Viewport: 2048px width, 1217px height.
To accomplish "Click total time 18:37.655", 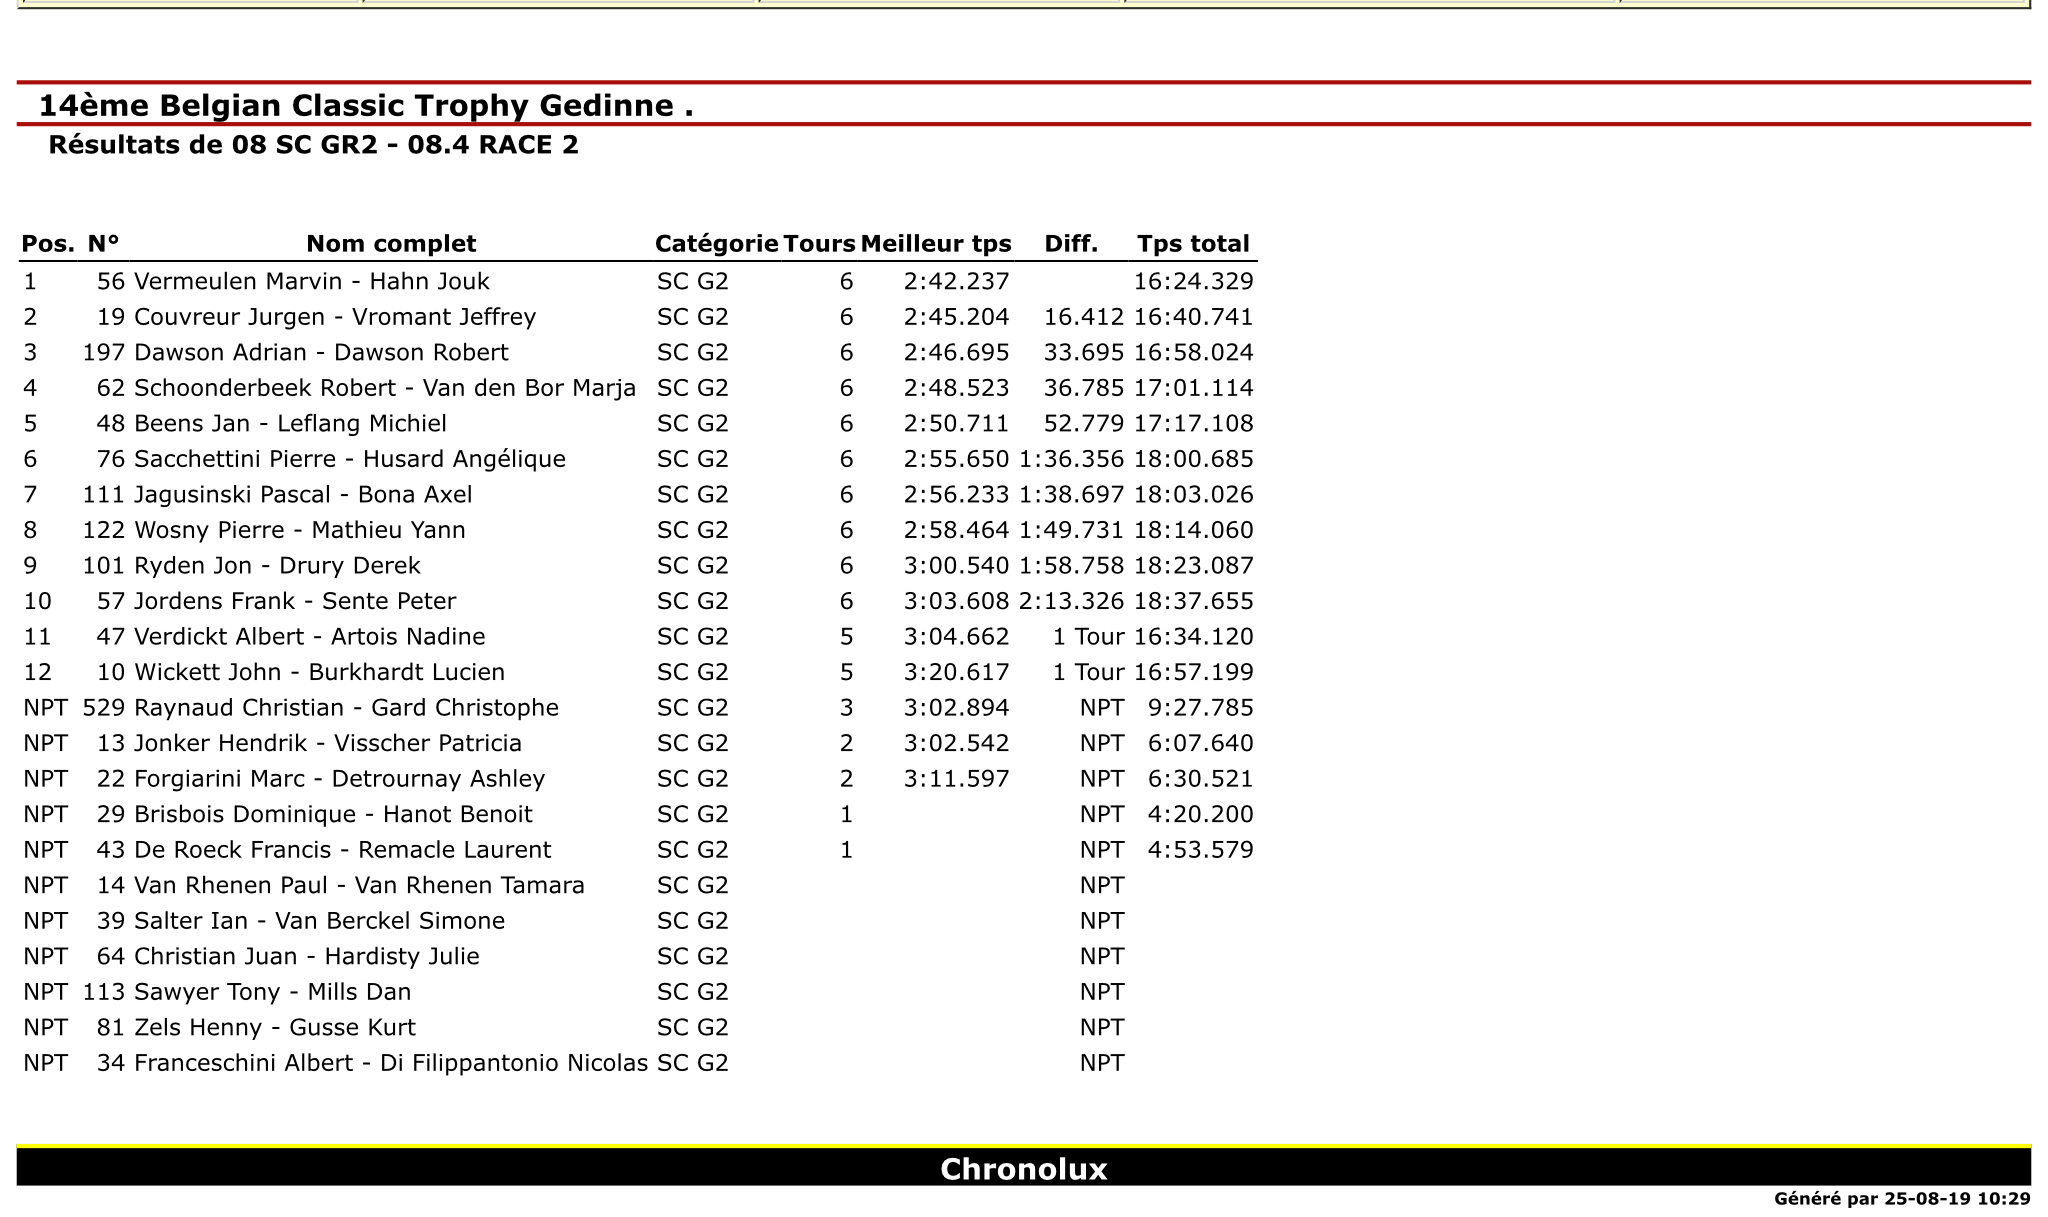I will pos(1193,602).
